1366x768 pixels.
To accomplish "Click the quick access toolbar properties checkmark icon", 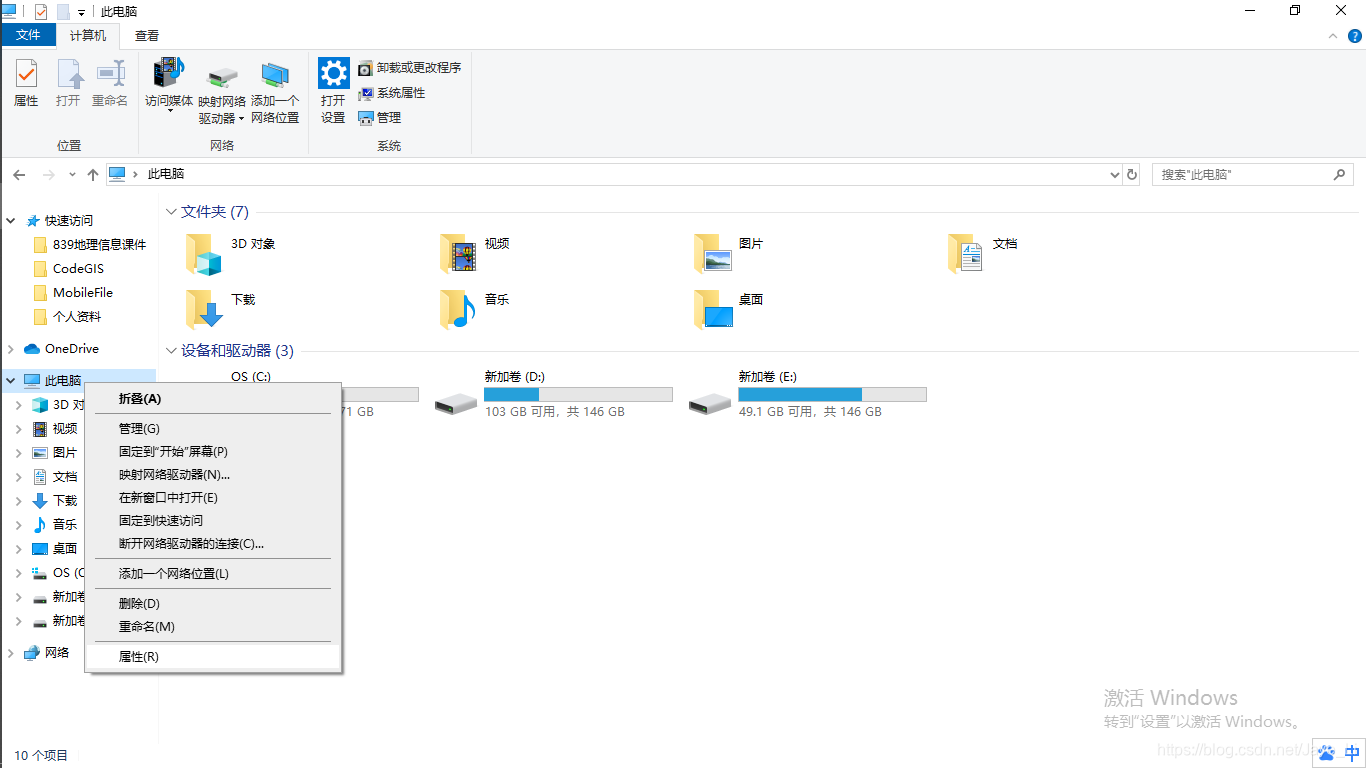I will click(41, 12).
